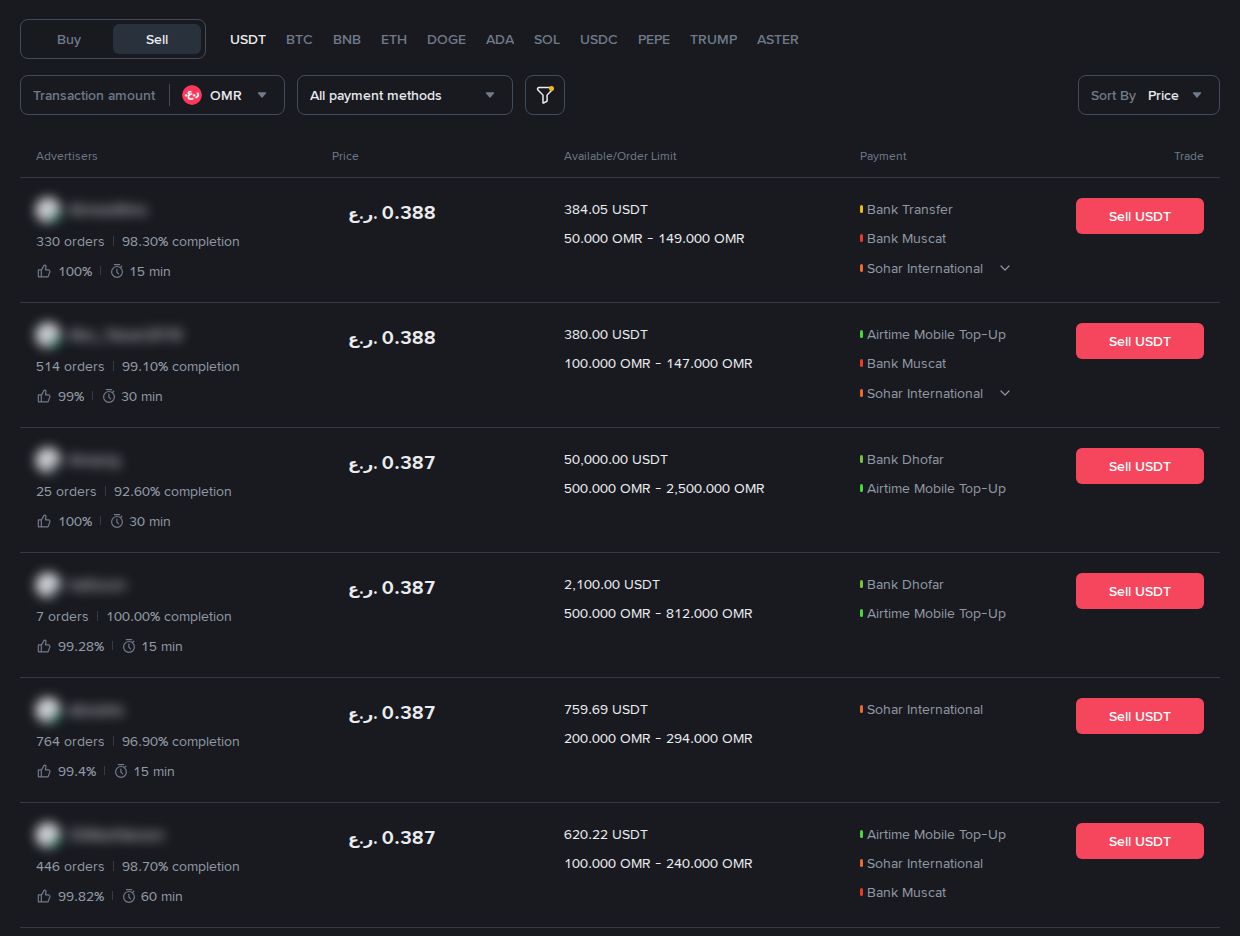Viewport: 1240px width, 936px height.
Task: Select the ASTER tab
Action: [778, 39]
